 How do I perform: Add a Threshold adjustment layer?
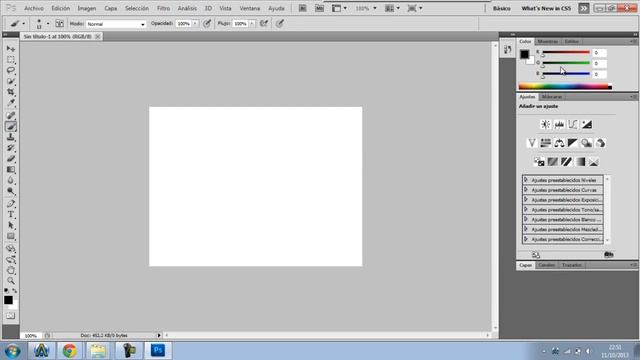[x=566, y=162]
